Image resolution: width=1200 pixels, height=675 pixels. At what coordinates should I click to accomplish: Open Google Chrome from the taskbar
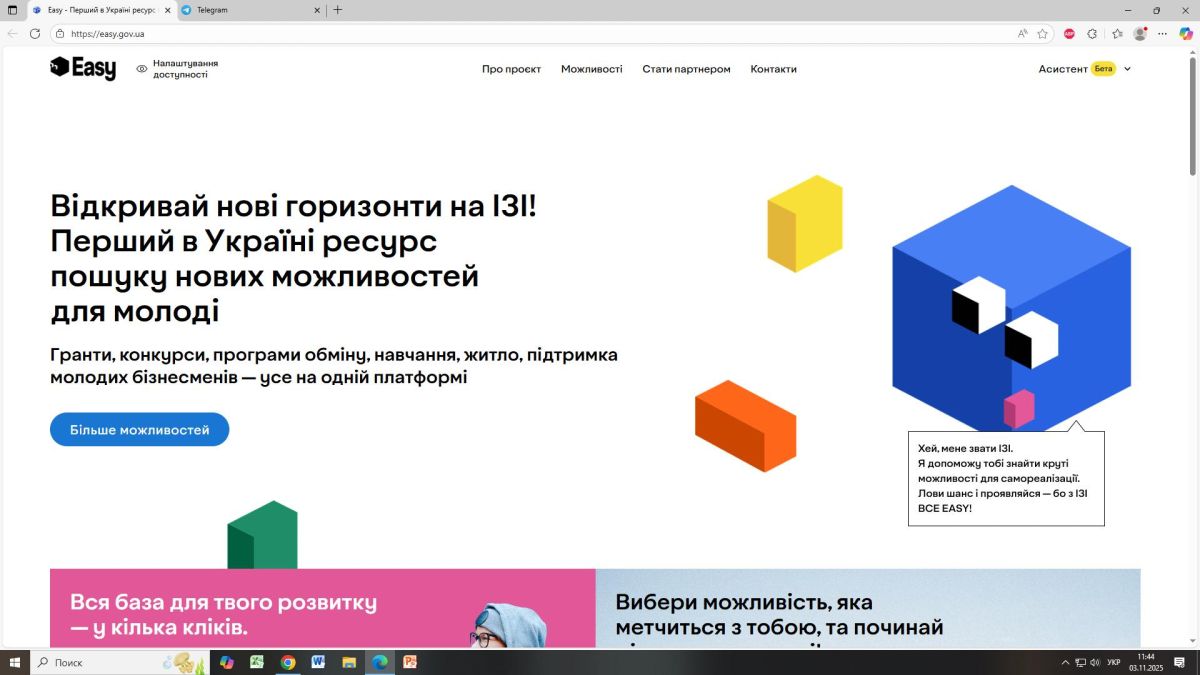288,662
